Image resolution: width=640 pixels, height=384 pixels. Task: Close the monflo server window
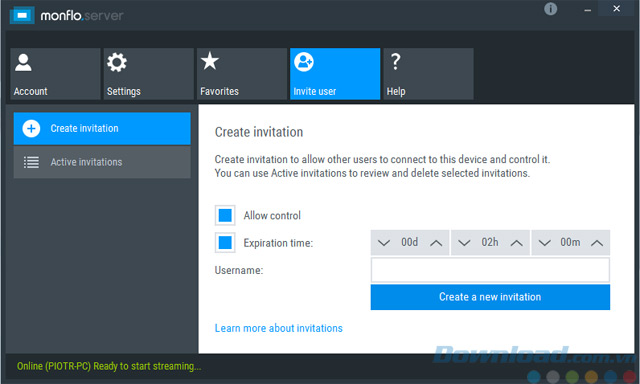[616, 9]
